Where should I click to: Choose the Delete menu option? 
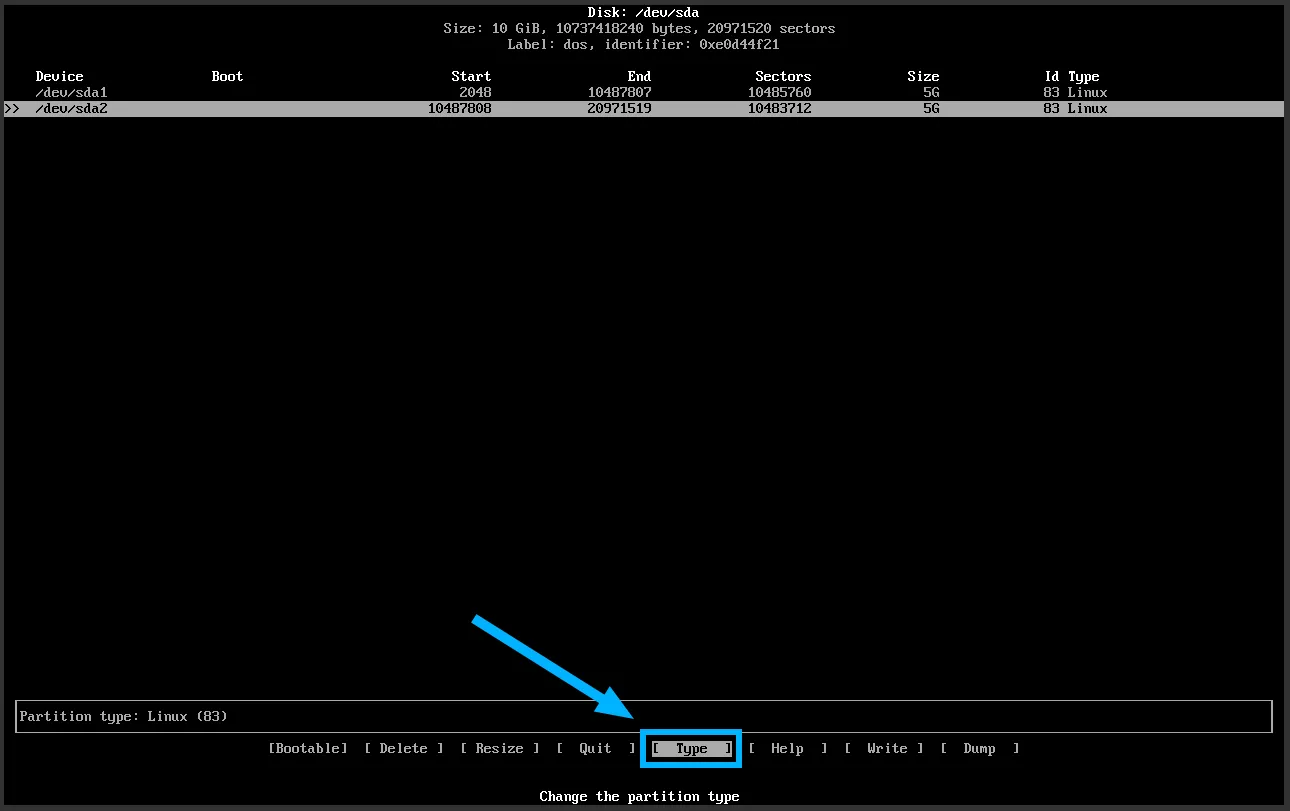click(403, 748)
